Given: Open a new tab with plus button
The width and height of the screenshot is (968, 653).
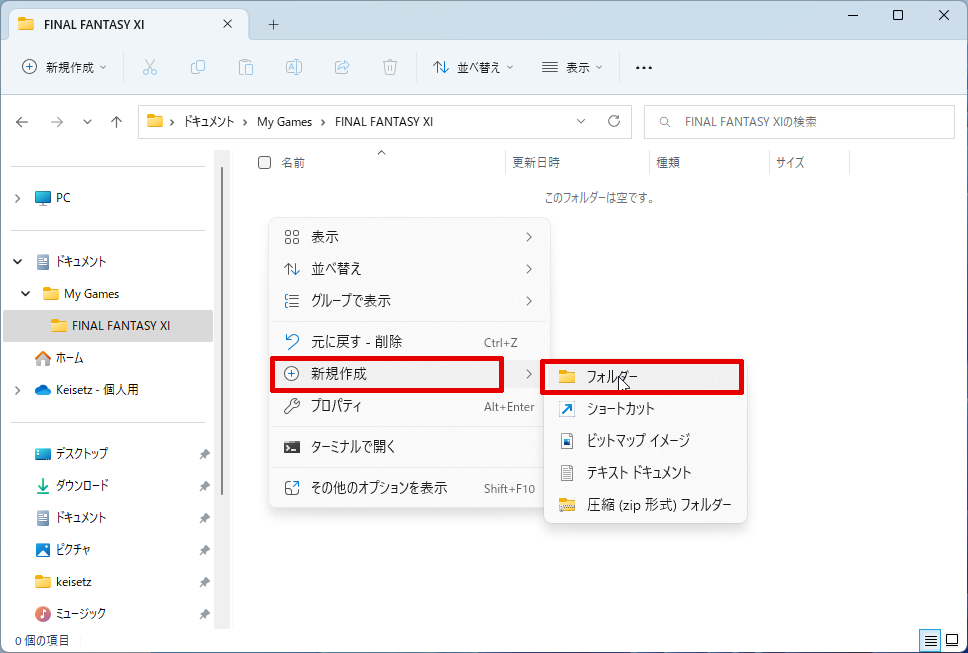Looking at the screenshot, I should pyautogui.click(x=273, y=25).
